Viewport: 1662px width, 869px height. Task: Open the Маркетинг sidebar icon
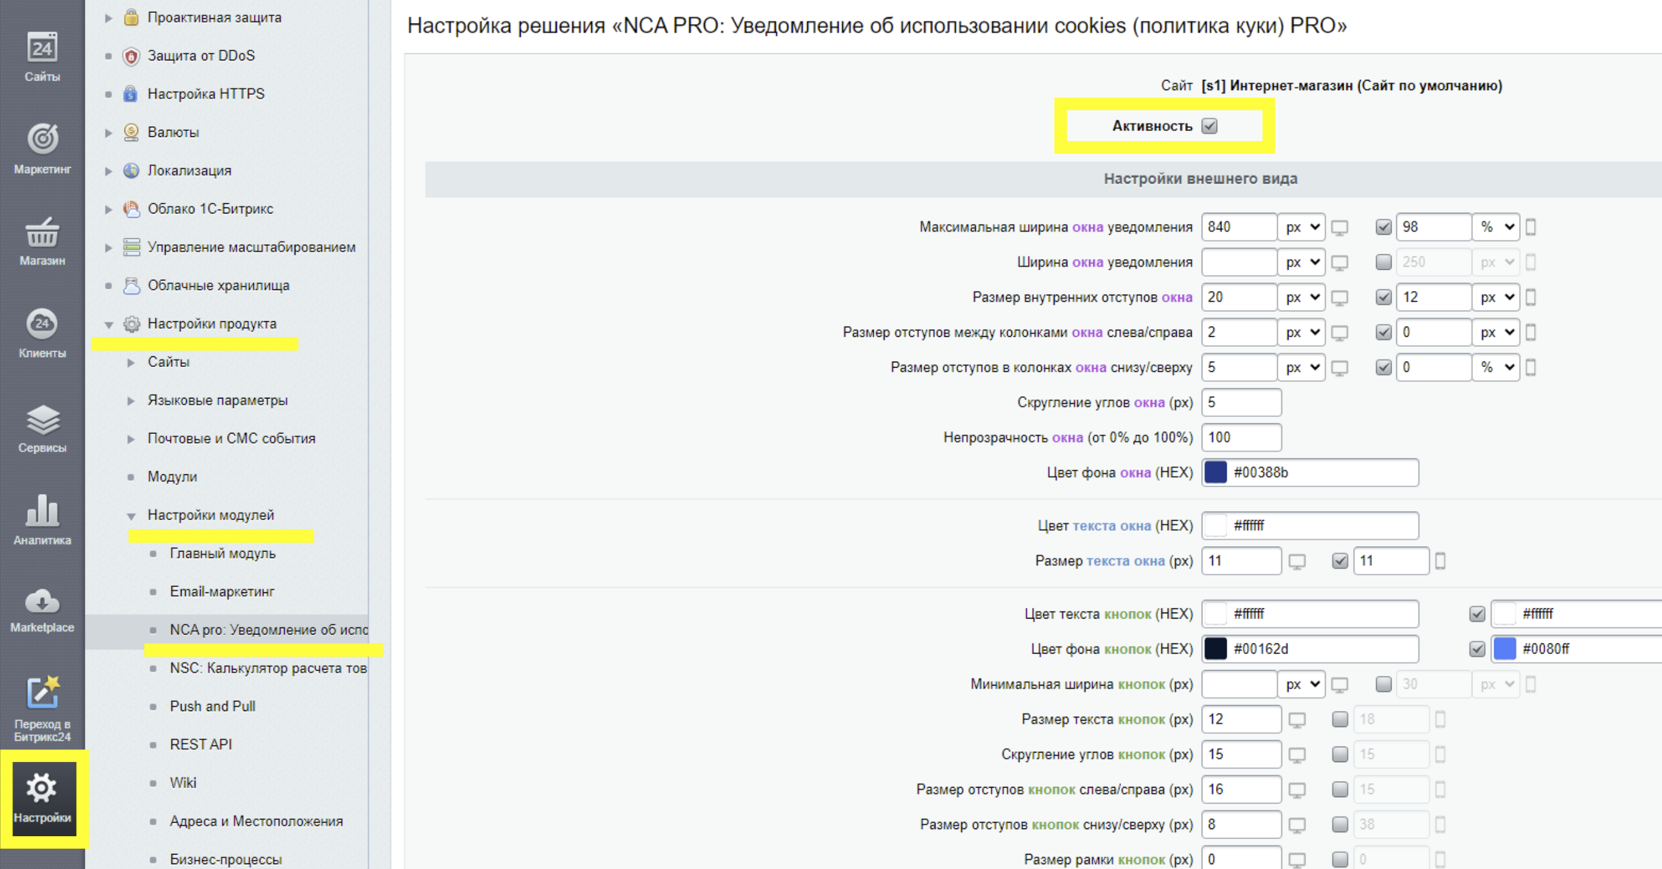click(42, 148)
